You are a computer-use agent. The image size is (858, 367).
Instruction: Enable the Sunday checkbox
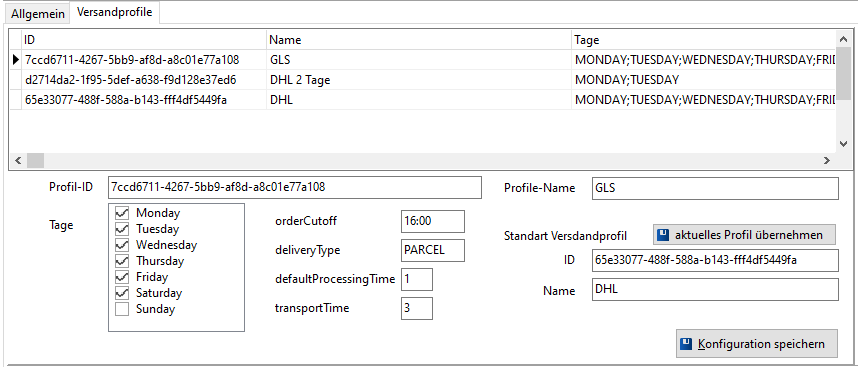pyautogui.click(x=122, y=309)
